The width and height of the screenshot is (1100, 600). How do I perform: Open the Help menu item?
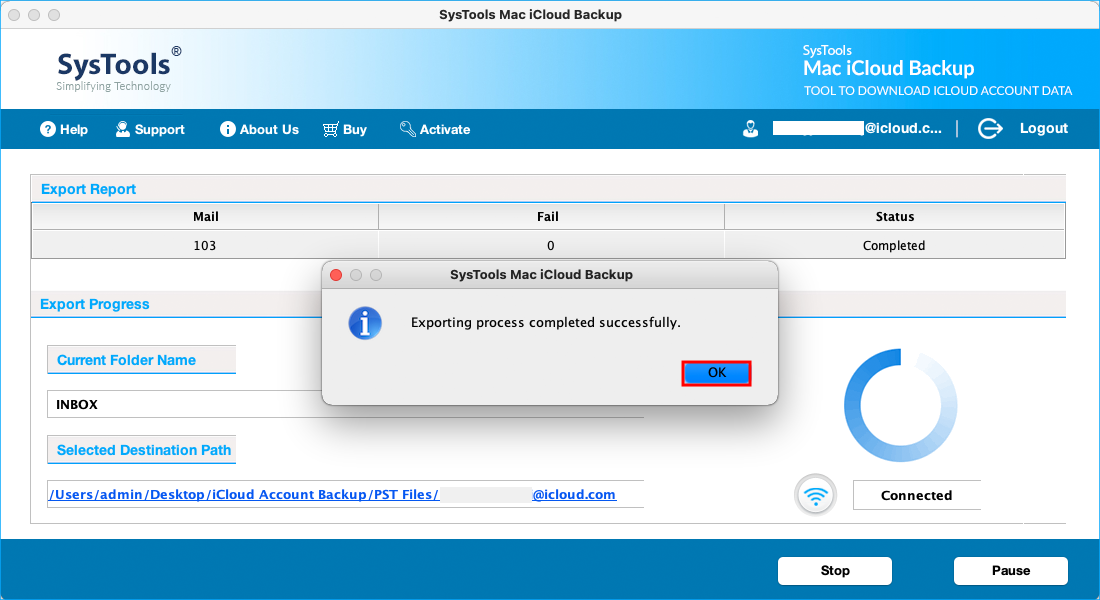tap(64, 129)
